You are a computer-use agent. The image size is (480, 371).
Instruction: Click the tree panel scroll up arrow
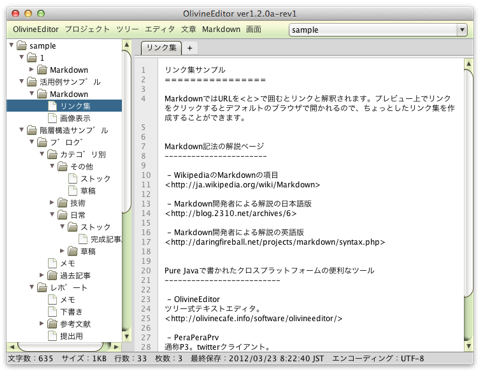click(x=127, y=45)
